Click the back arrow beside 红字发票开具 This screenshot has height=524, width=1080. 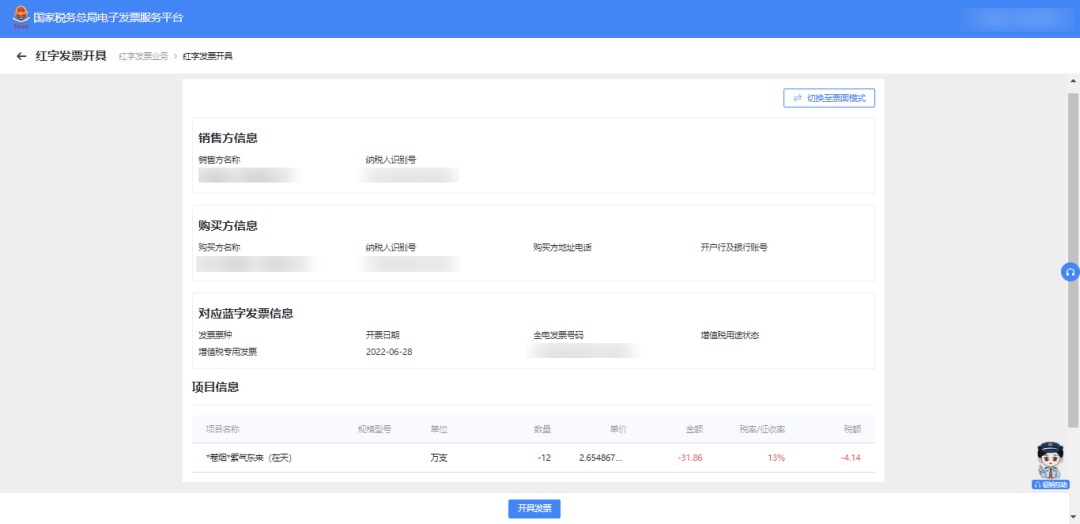pos(21,56)
